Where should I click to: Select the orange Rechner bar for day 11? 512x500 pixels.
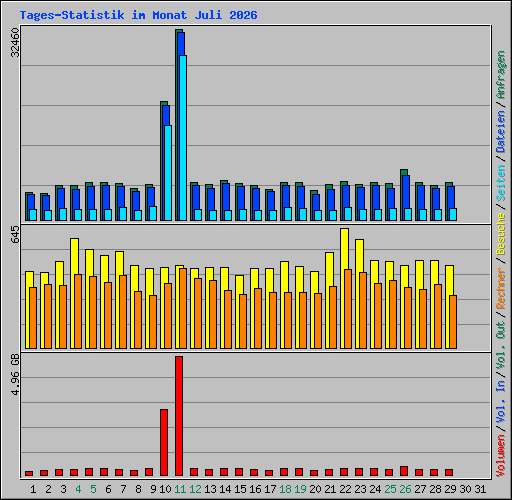(183, 308)
